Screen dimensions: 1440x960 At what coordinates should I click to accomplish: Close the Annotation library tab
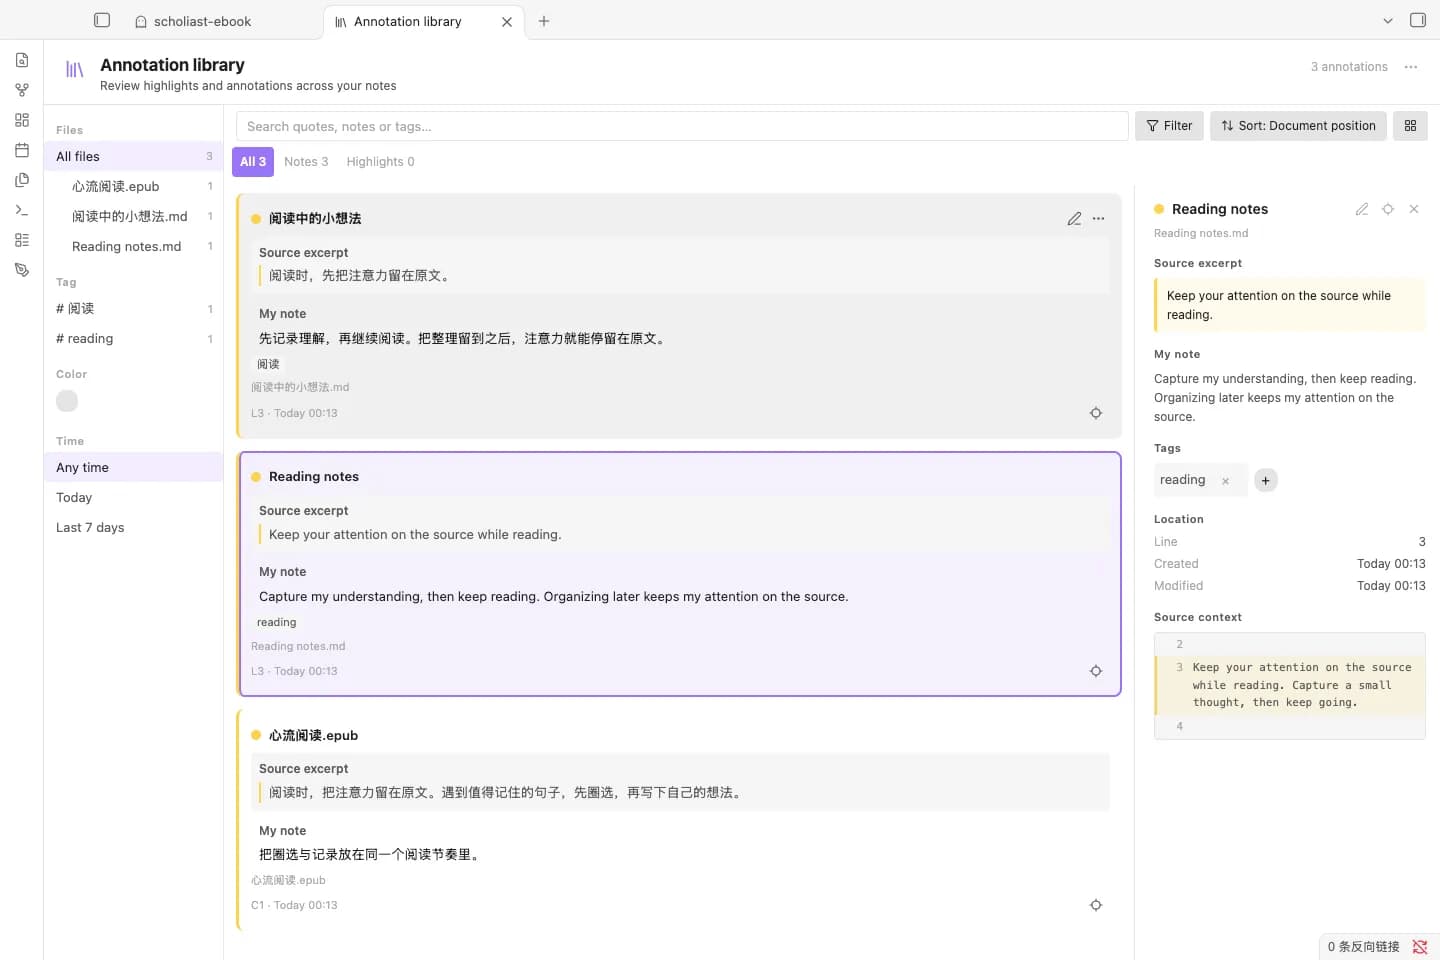pos(507,21)
